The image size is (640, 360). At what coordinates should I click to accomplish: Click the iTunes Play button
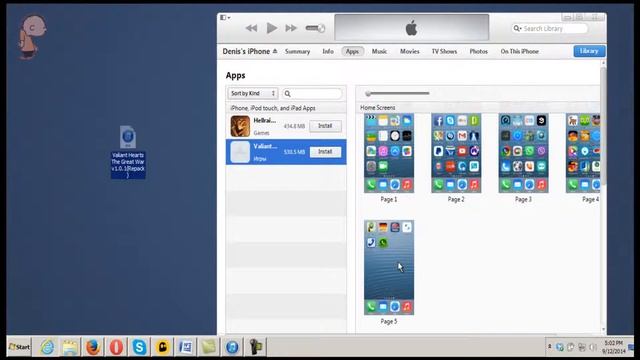click(x=271, y=28)
